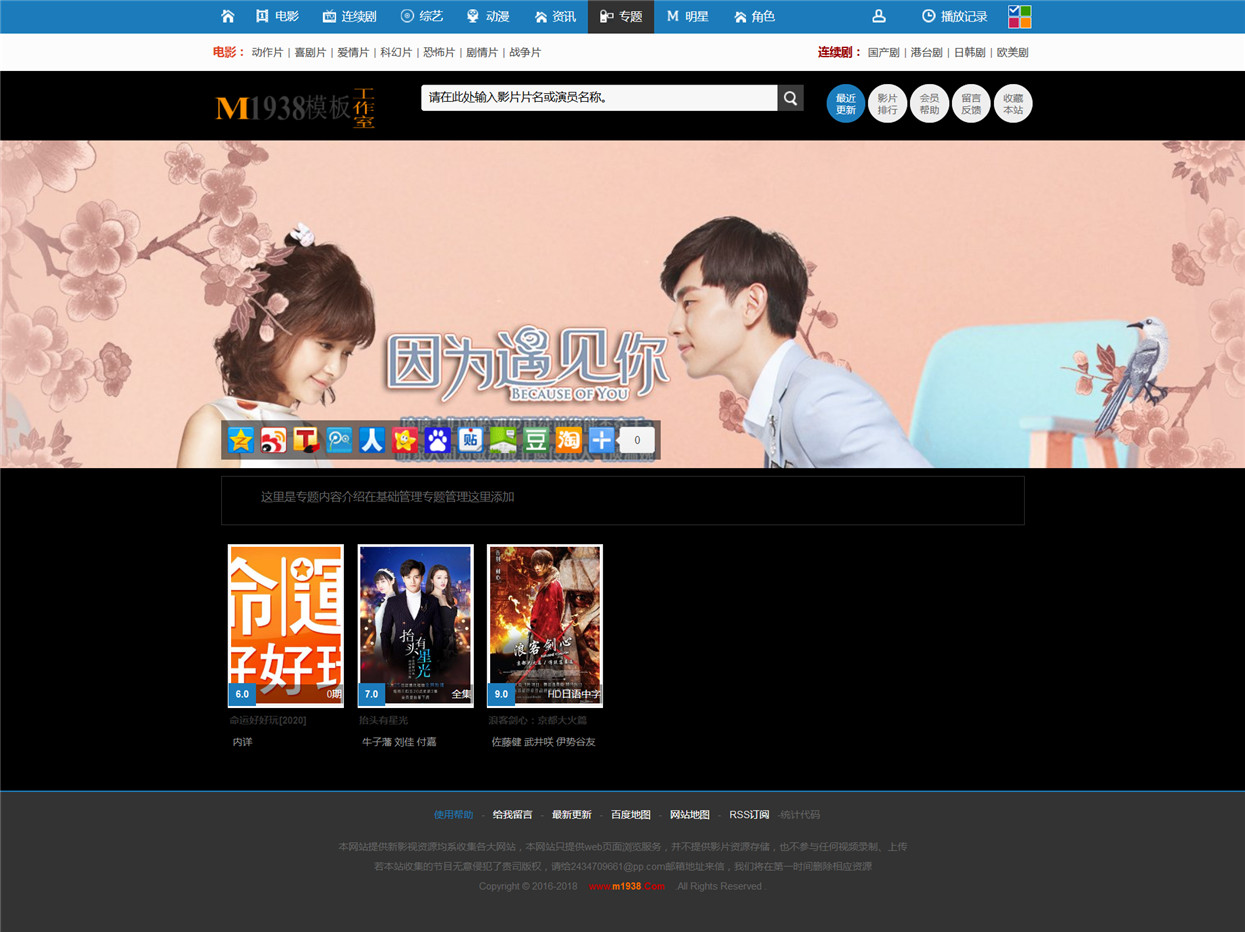Open the 使用帮助 footer link

click(453, 815)
